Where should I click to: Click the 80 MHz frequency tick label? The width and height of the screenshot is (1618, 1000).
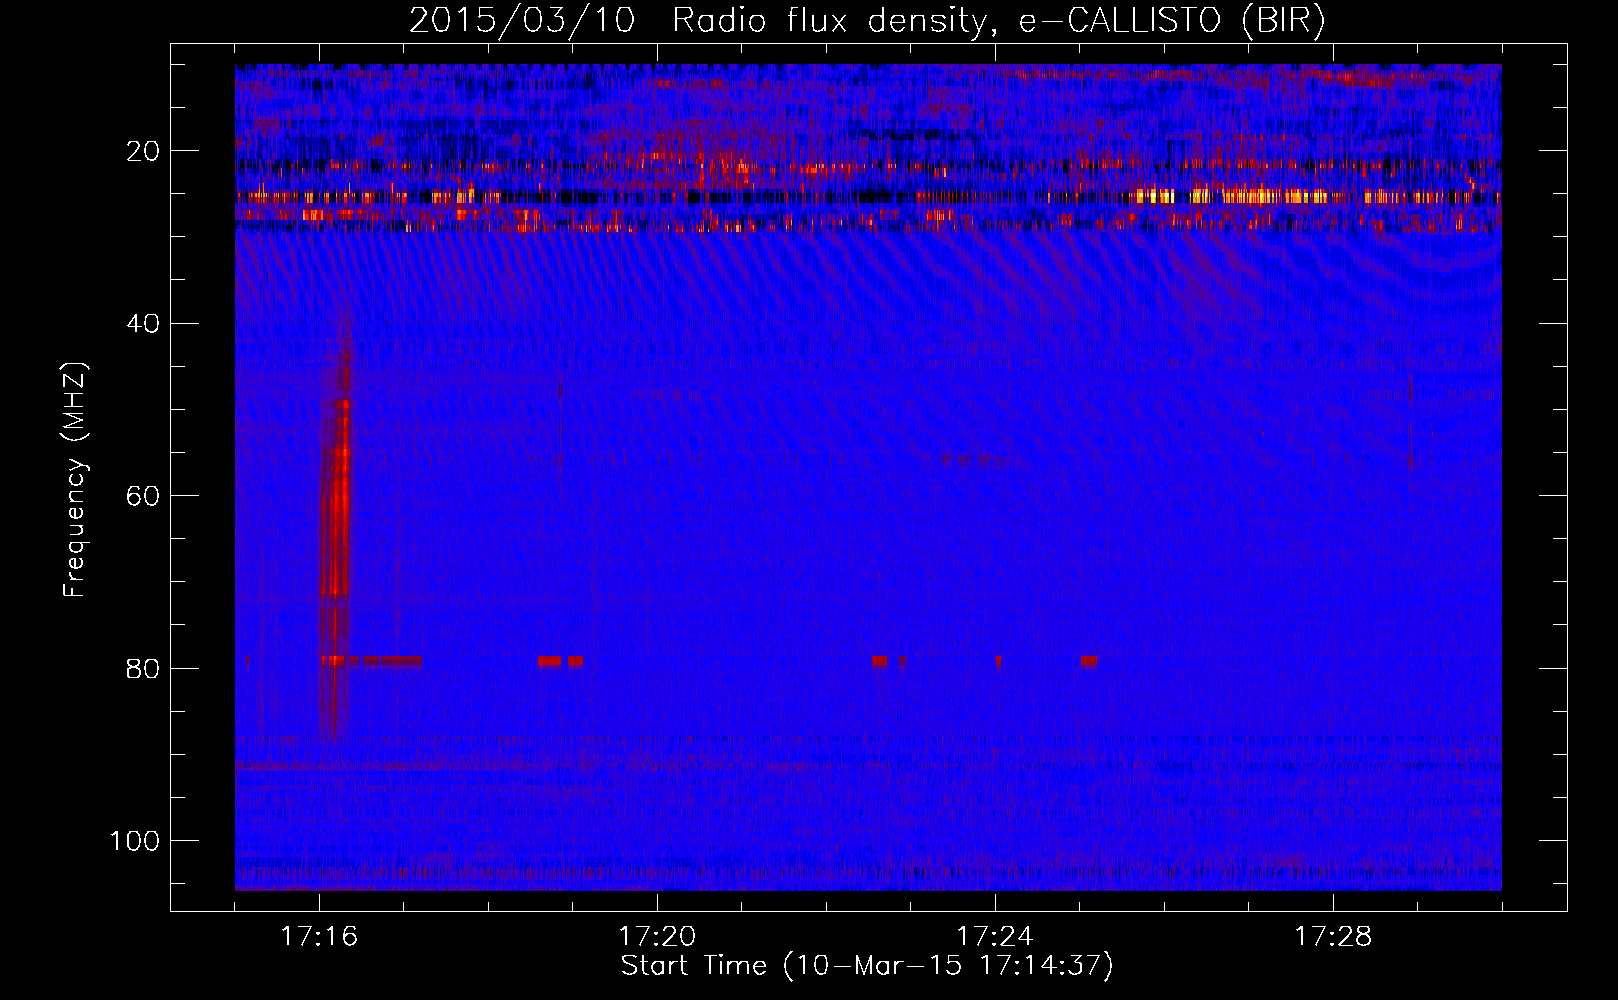tap(144, 668)
